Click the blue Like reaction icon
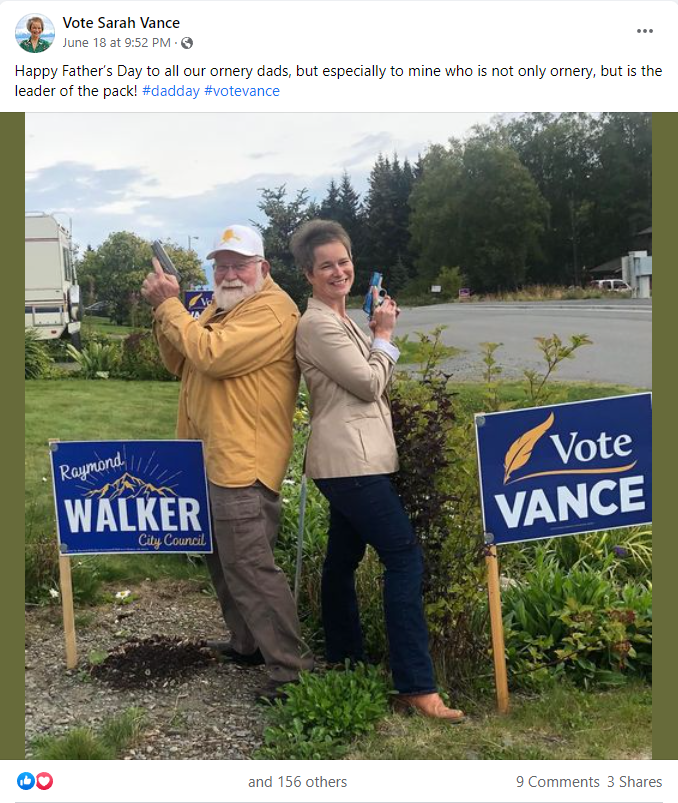 pos(26,781)
